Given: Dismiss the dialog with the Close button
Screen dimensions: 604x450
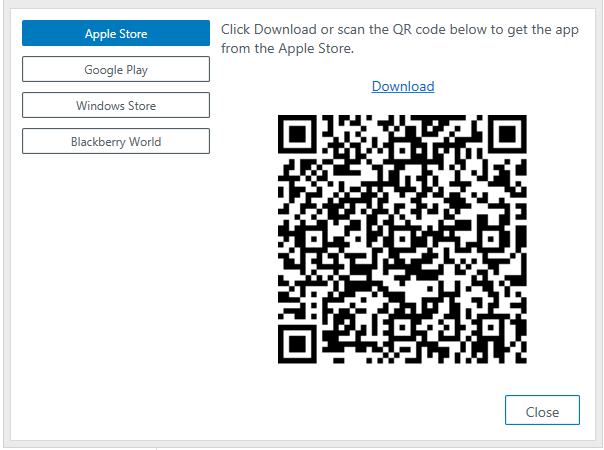Looking at the screenshot, I should [x=542, y=410].
